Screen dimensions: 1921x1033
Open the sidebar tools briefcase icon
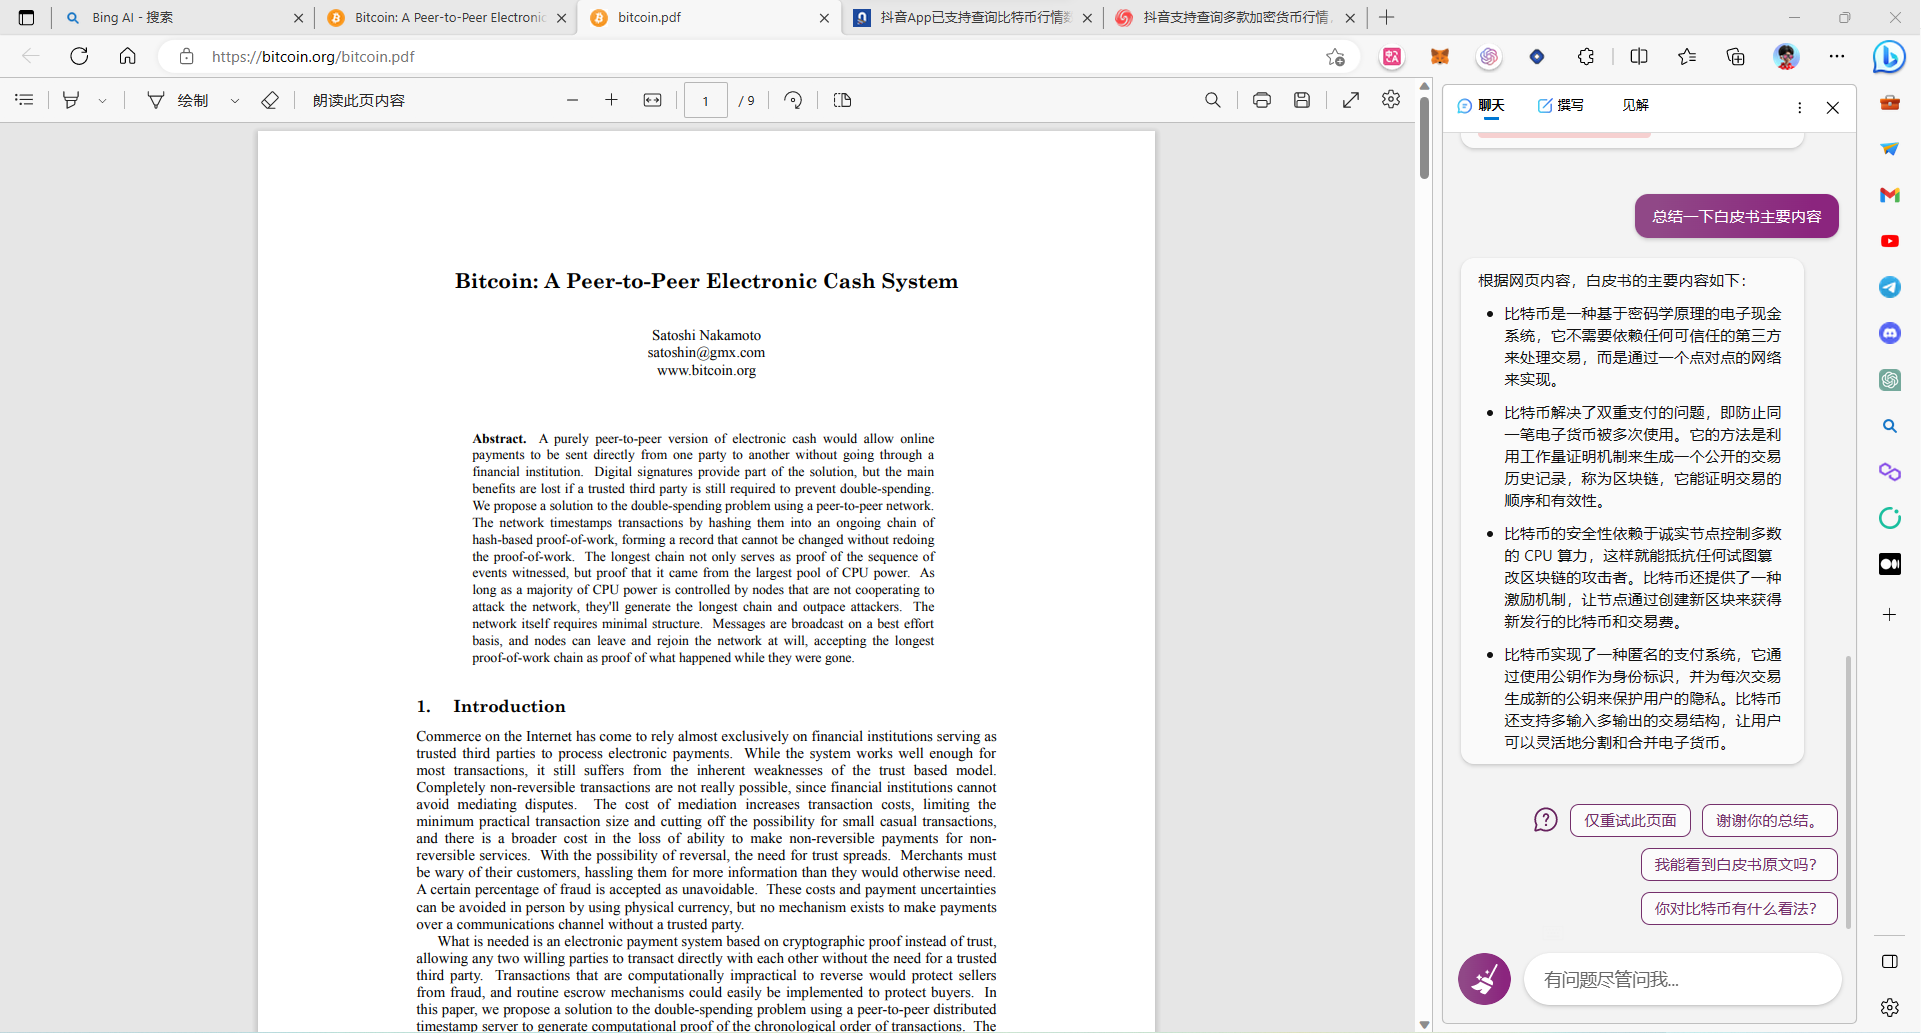1890,103
